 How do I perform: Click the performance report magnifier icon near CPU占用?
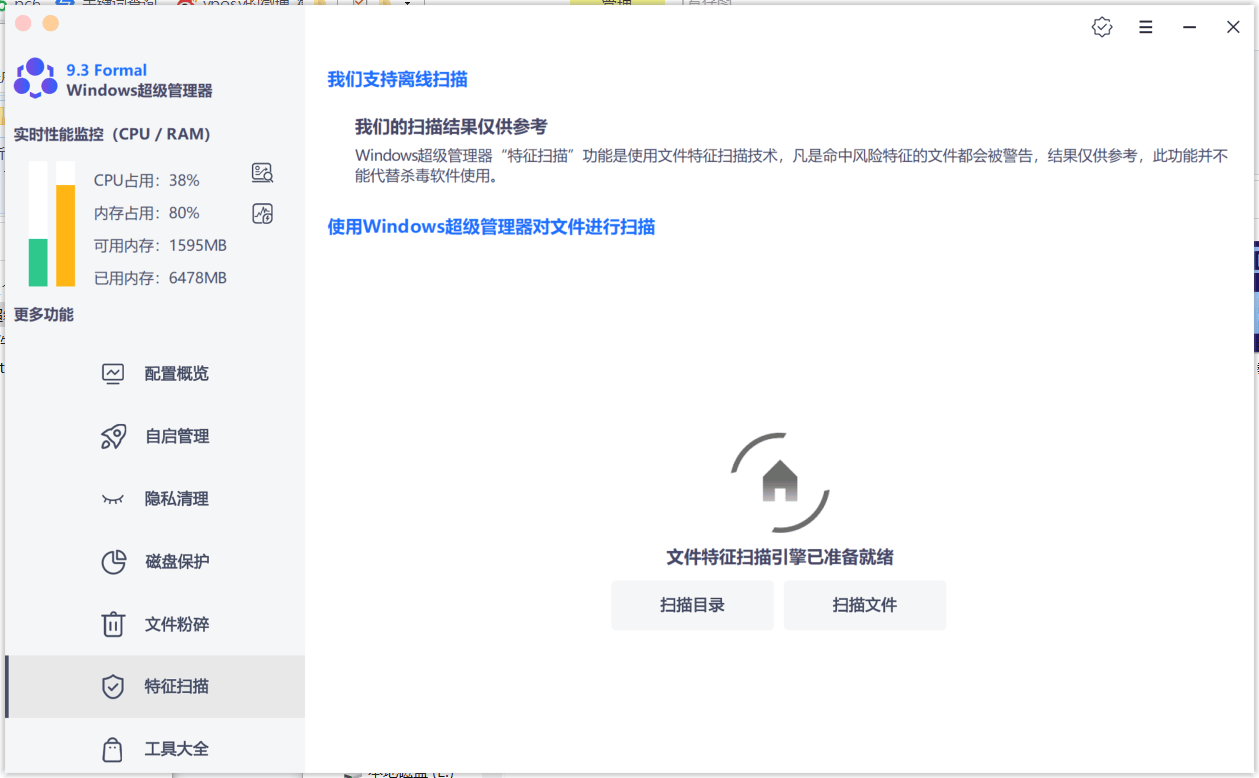(262, 172)
